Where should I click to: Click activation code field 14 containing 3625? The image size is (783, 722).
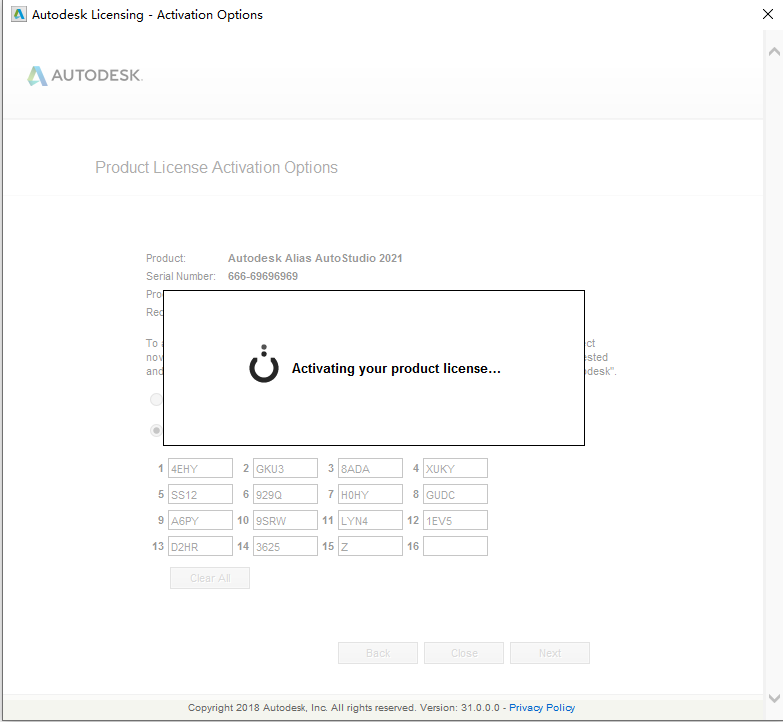285,546
